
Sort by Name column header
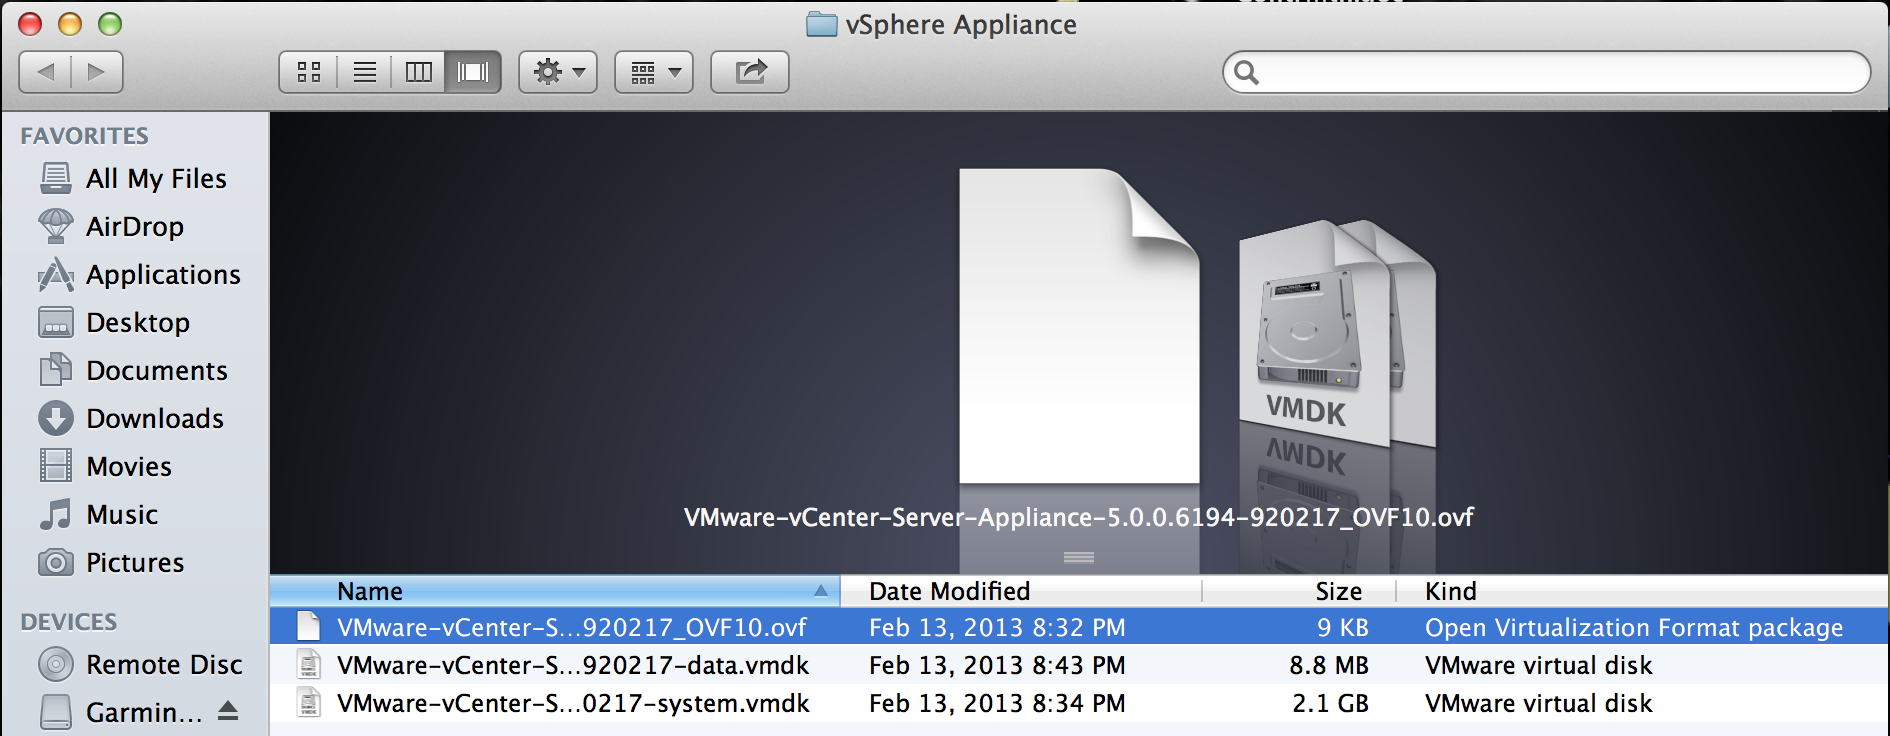(x=554, y=591)
